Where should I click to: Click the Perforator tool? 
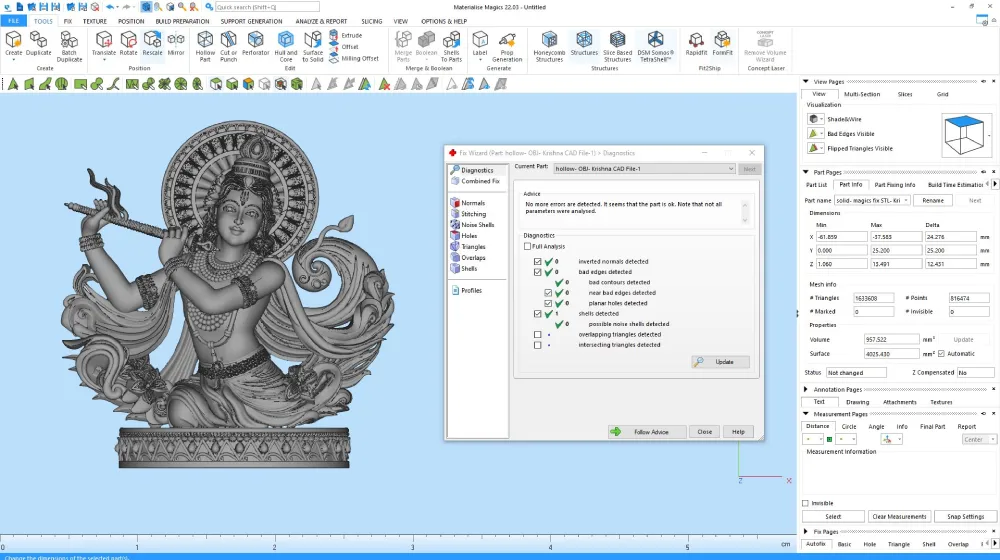(255, 44)
